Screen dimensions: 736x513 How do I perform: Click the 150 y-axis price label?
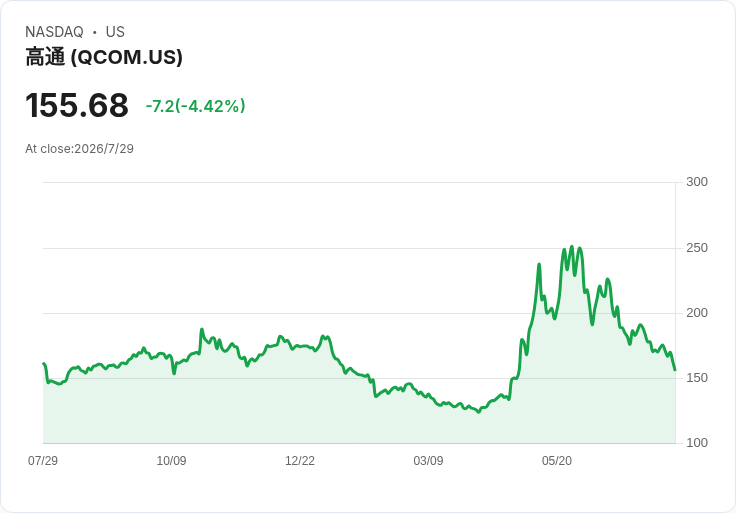pyautogui.click(x=697, y=378)
